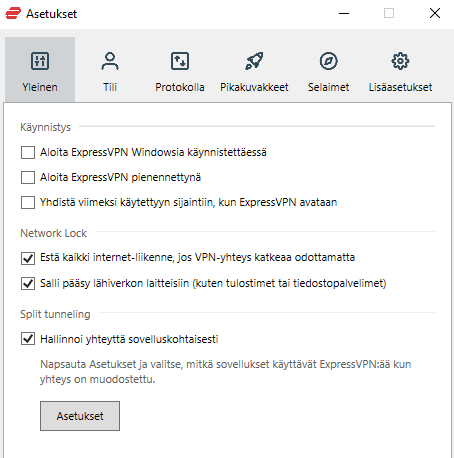Uncheck Hallinnoi yhteyttä sovelluskohtaisesti
The height and width of the screenshot is (458, 454).
point(28,339)
